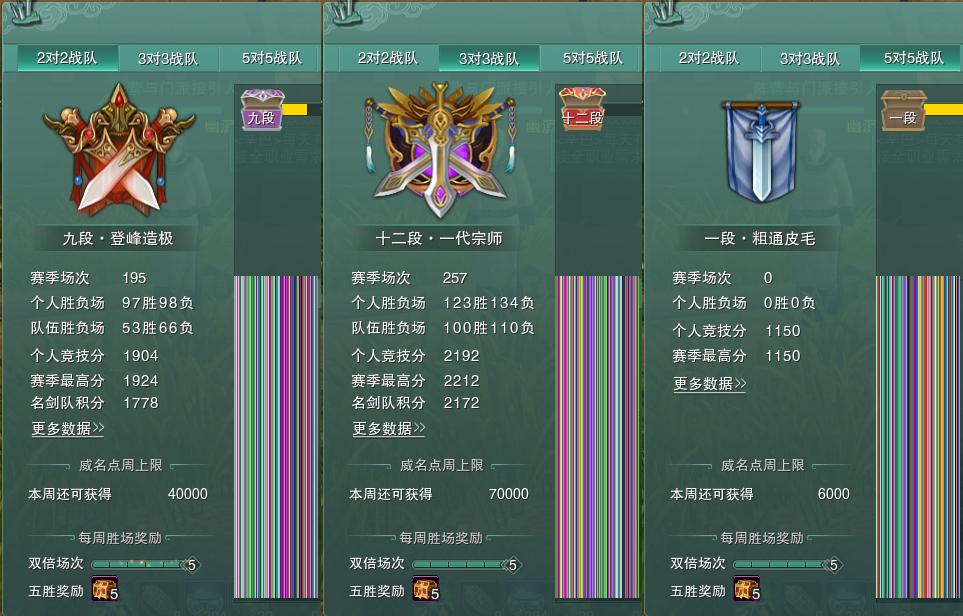The image size is (963, 616).
Task: Click the 十二段·一代宗师 rank title label
Action: [x=439, y=238]
